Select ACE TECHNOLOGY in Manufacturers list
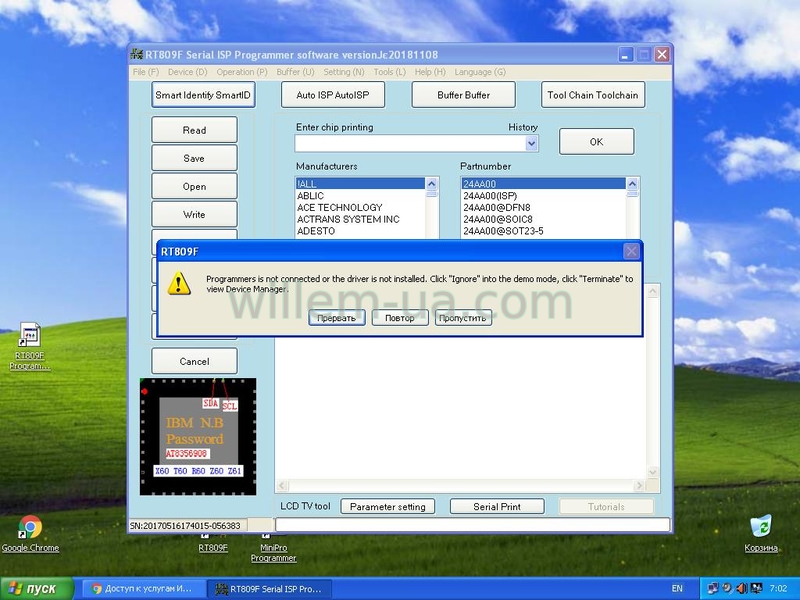 pos(340,208)
